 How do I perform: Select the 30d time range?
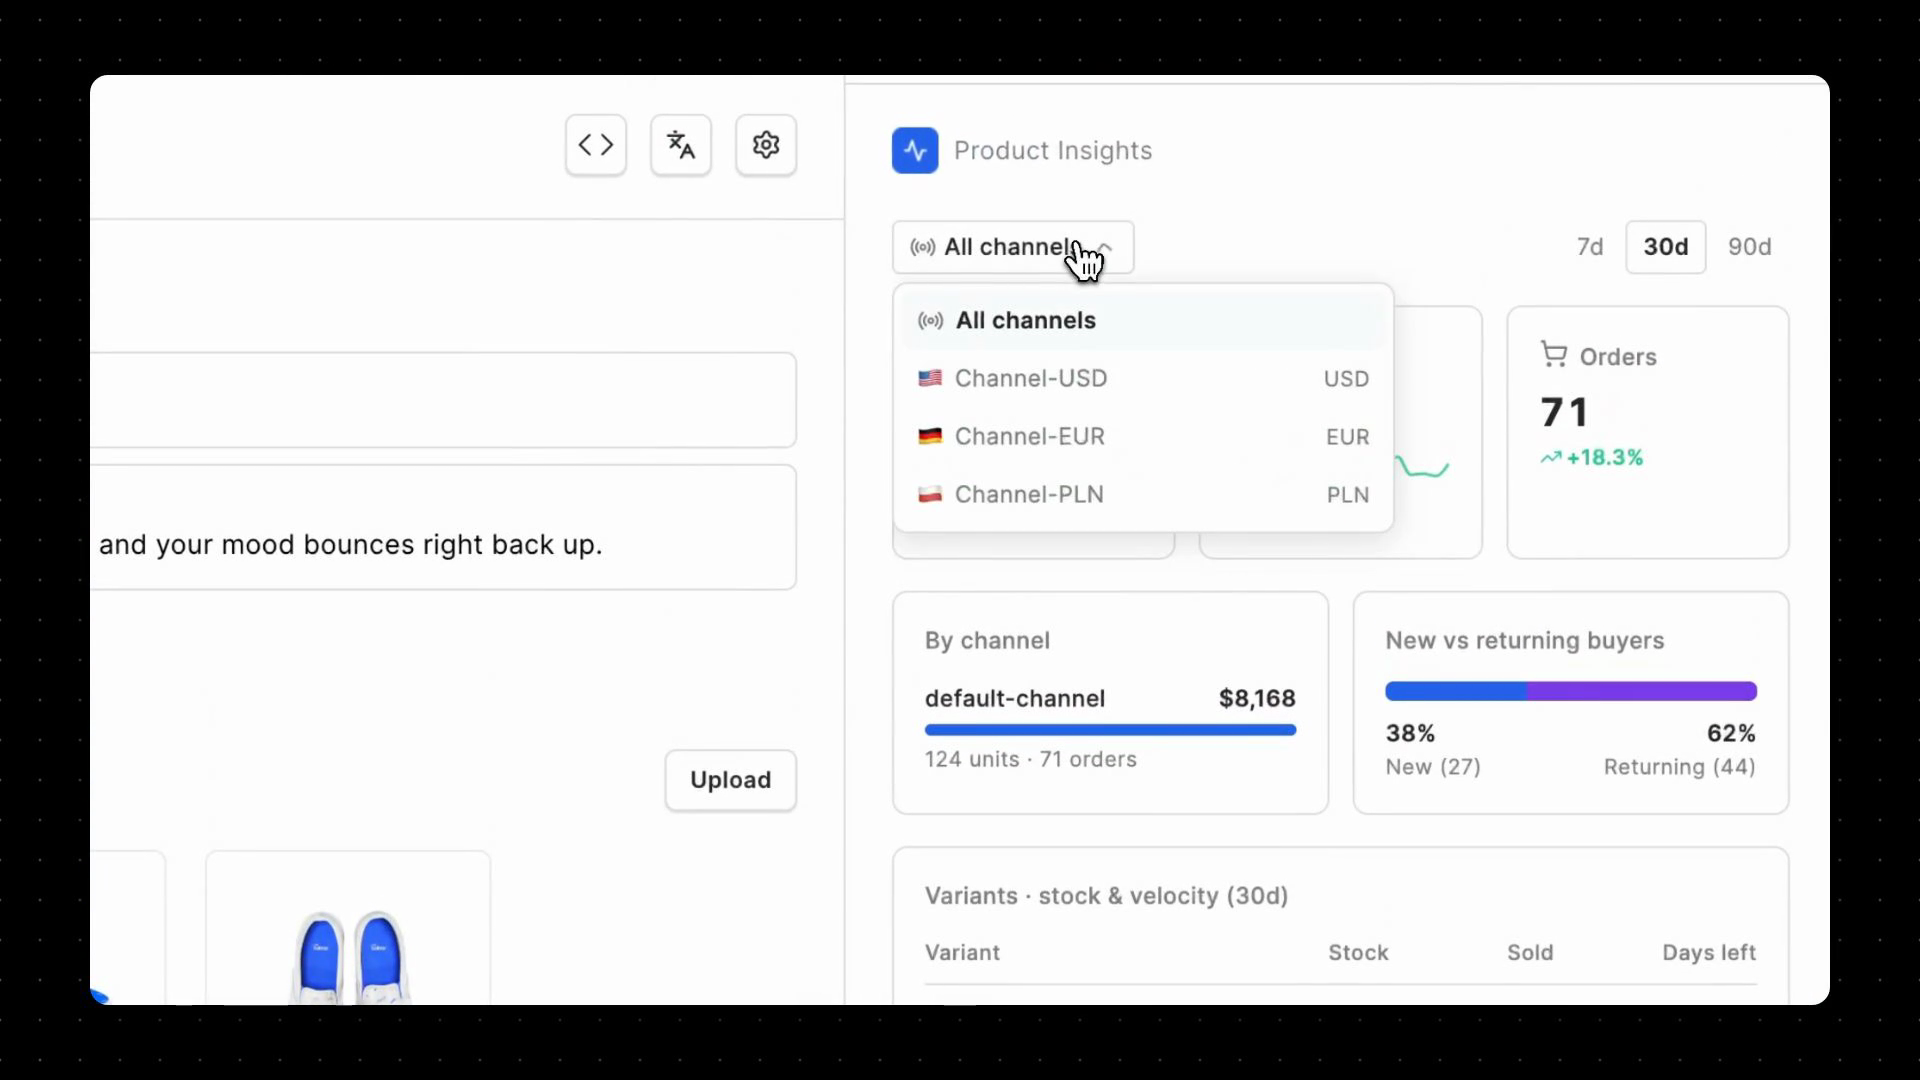(x=1666, y=247)
